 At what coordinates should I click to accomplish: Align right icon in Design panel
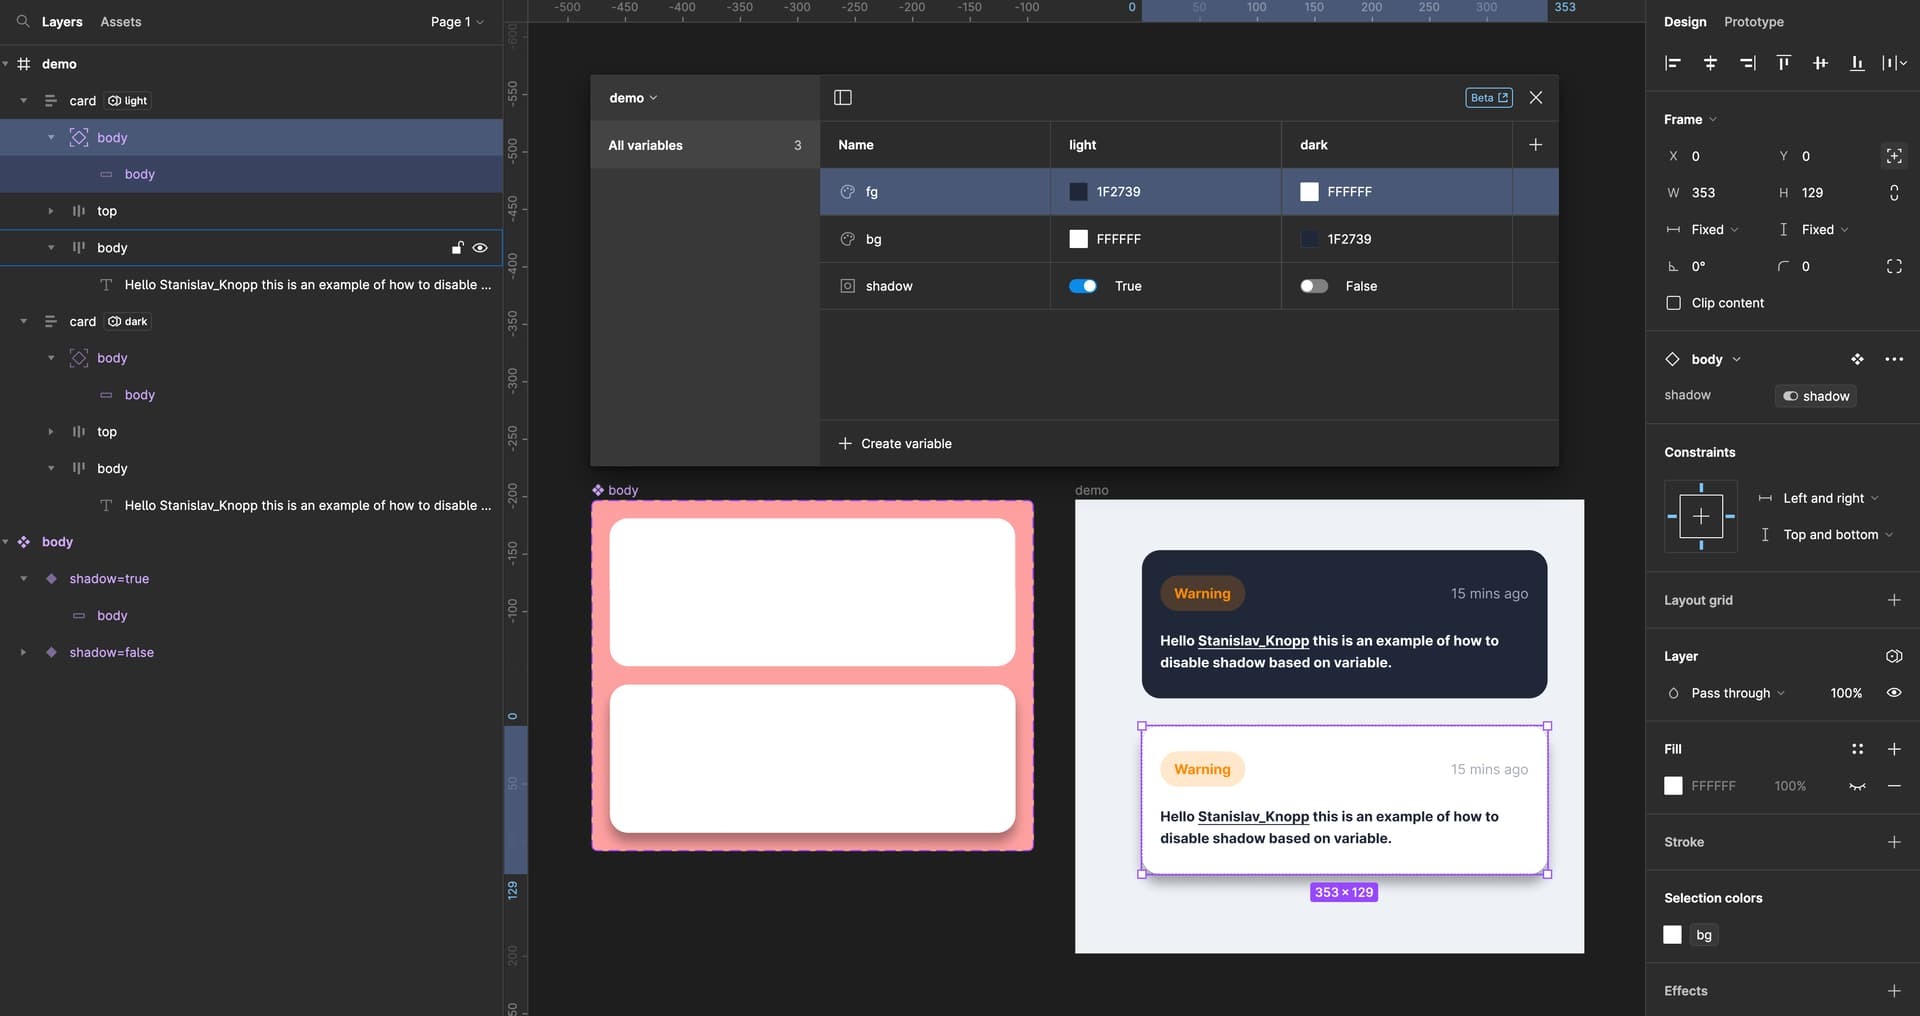1747,63
